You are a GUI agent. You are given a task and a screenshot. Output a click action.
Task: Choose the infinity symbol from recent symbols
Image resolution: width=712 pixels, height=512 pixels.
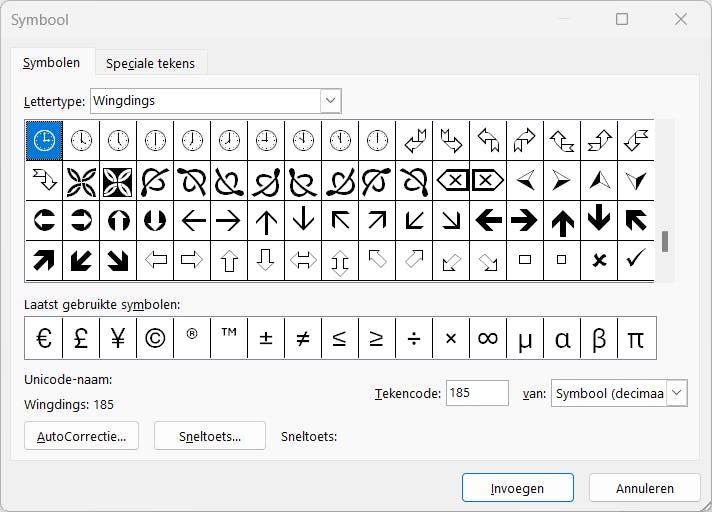487,339
